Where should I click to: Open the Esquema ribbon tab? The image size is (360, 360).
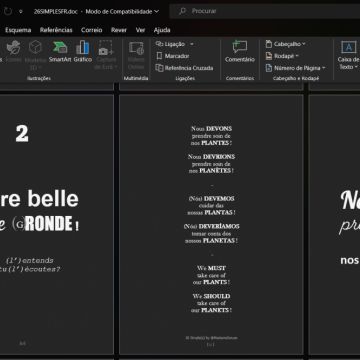tap(18, 30)
